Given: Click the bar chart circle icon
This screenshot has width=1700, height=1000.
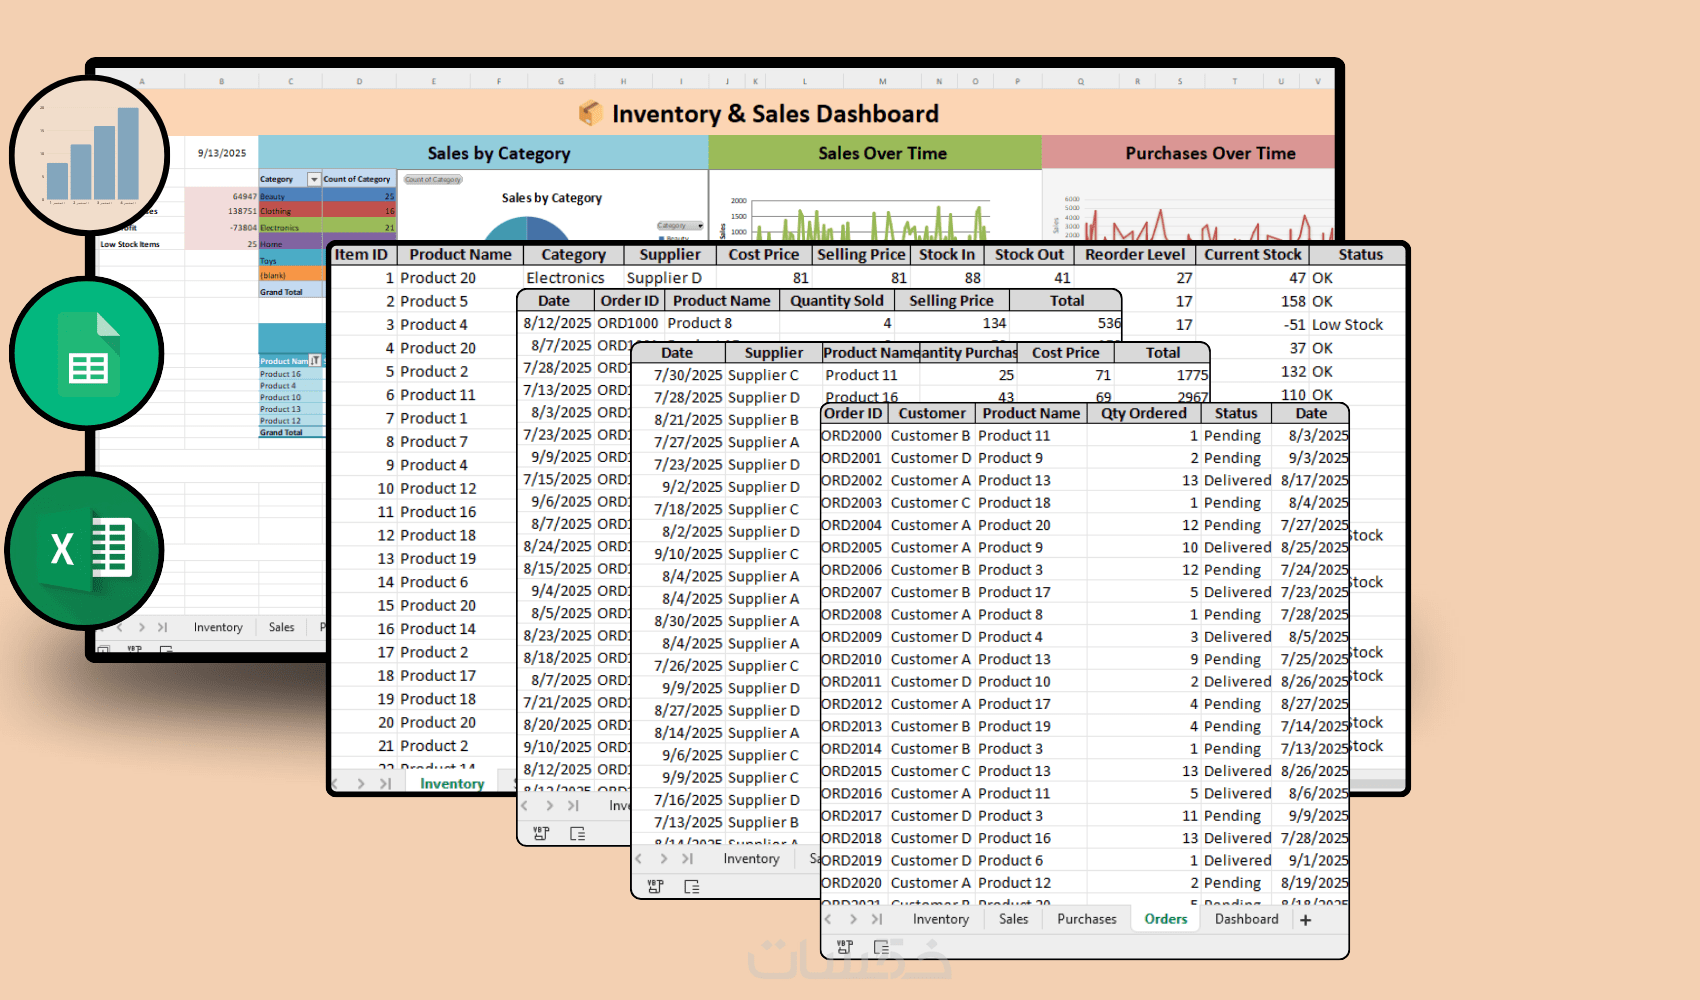Looking at the screenshot, I should 90,155.
